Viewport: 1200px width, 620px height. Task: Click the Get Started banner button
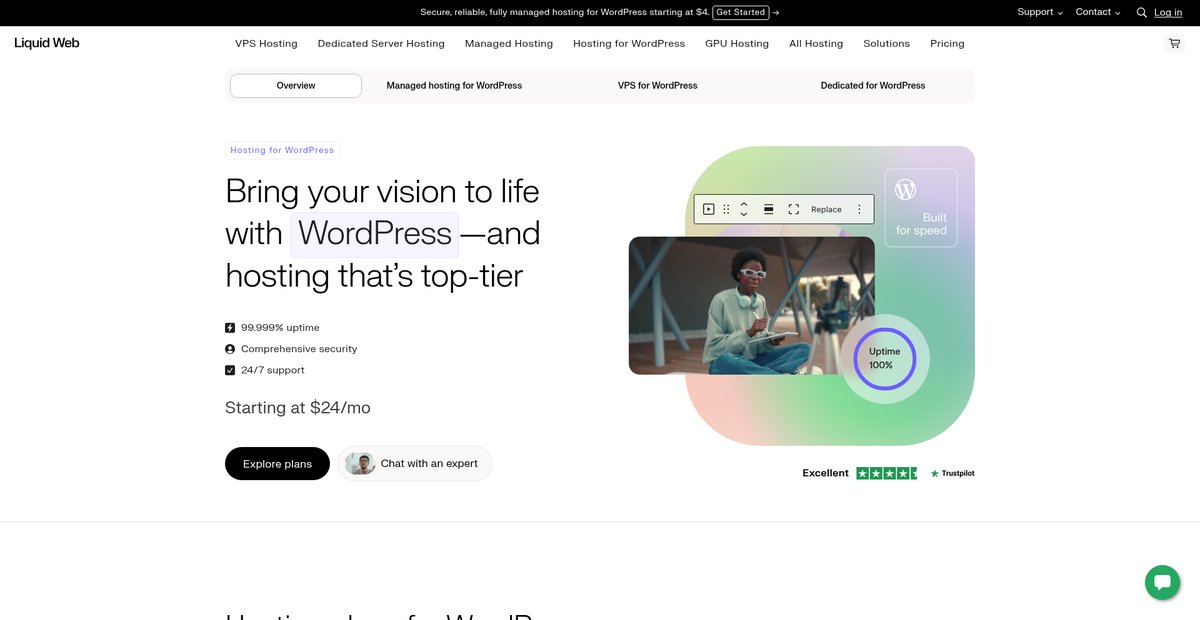(x=741, y=12)
